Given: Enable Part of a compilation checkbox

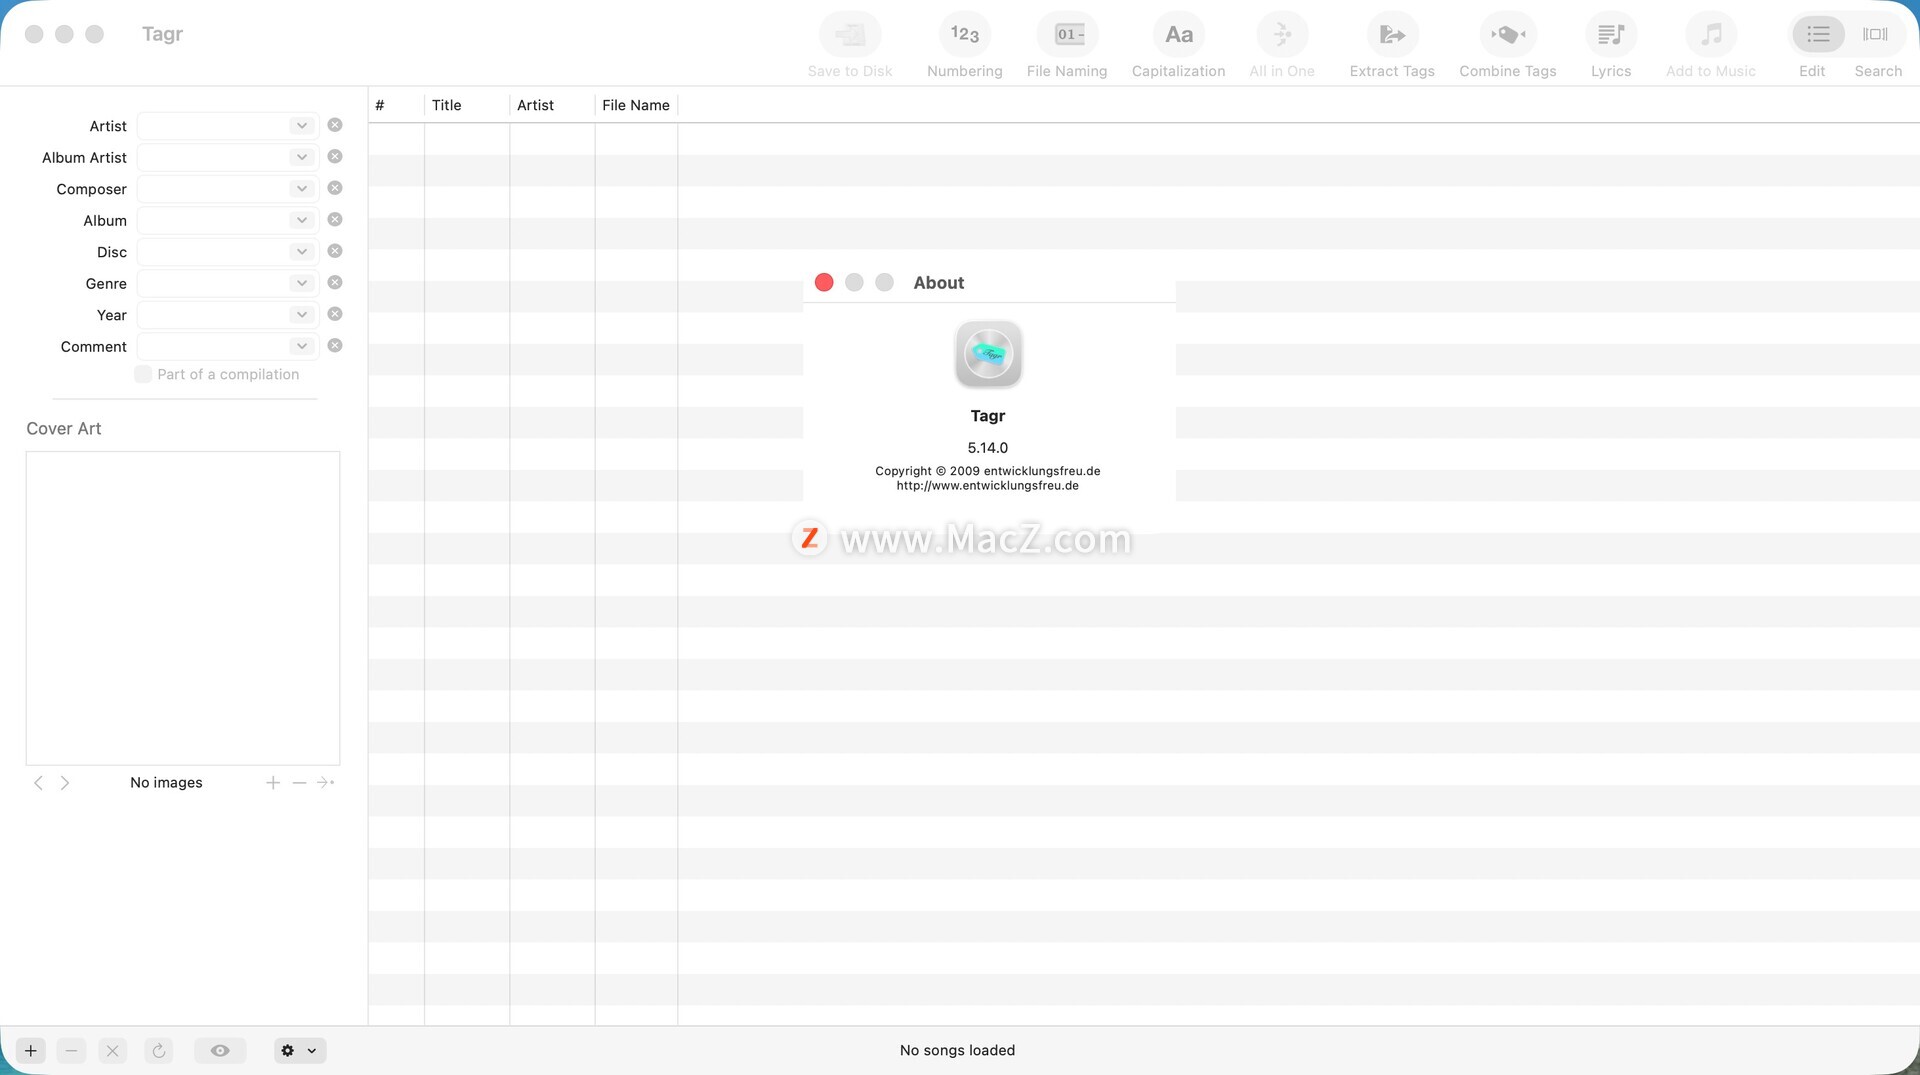Looking at the screenshot, I should pyautogui.click(x=143, y=374).
